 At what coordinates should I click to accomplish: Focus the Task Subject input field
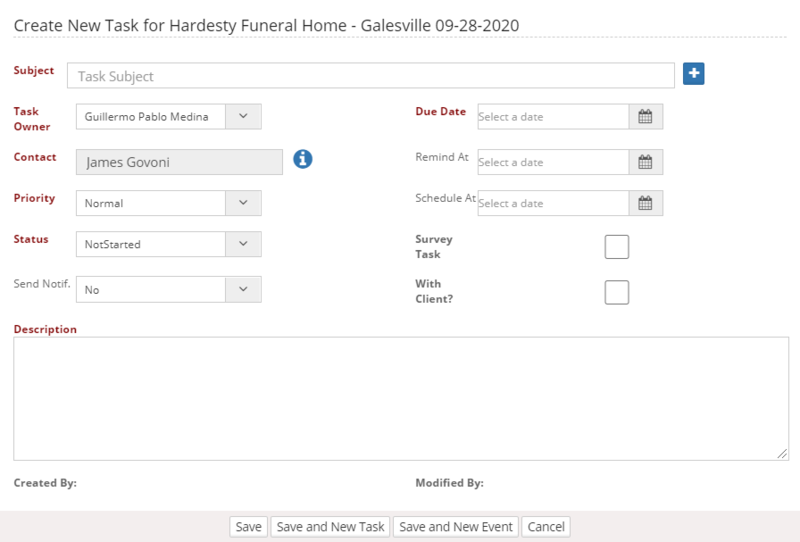tap(371, 76)
